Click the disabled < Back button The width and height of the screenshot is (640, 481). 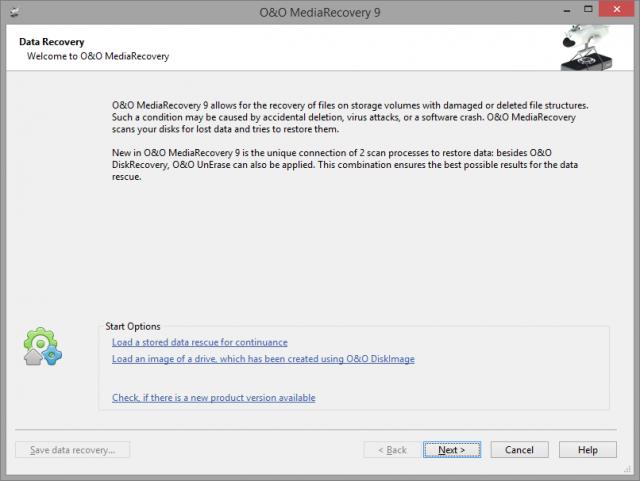(x=392, y=450)
